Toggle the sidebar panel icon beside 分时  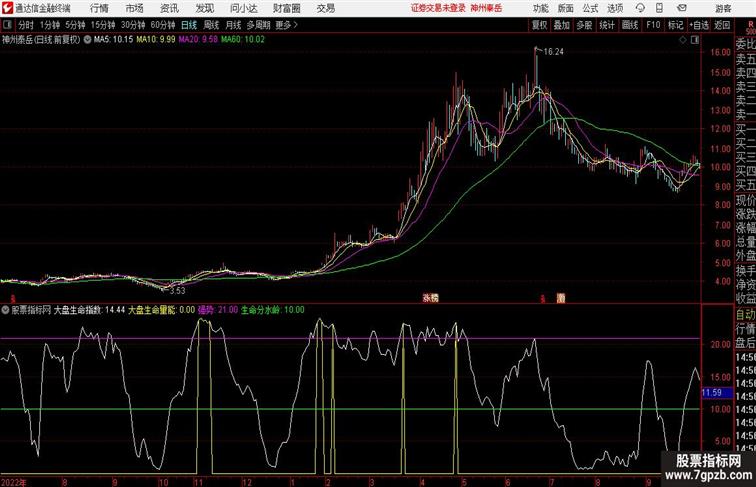(7, 25)
